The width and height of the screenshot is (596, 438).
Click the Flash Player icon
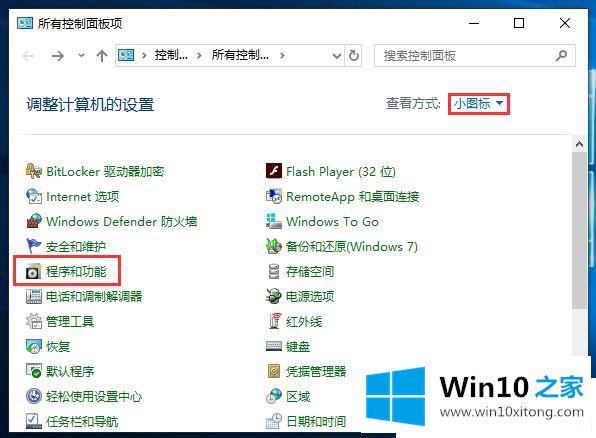(x=274, y=171)
